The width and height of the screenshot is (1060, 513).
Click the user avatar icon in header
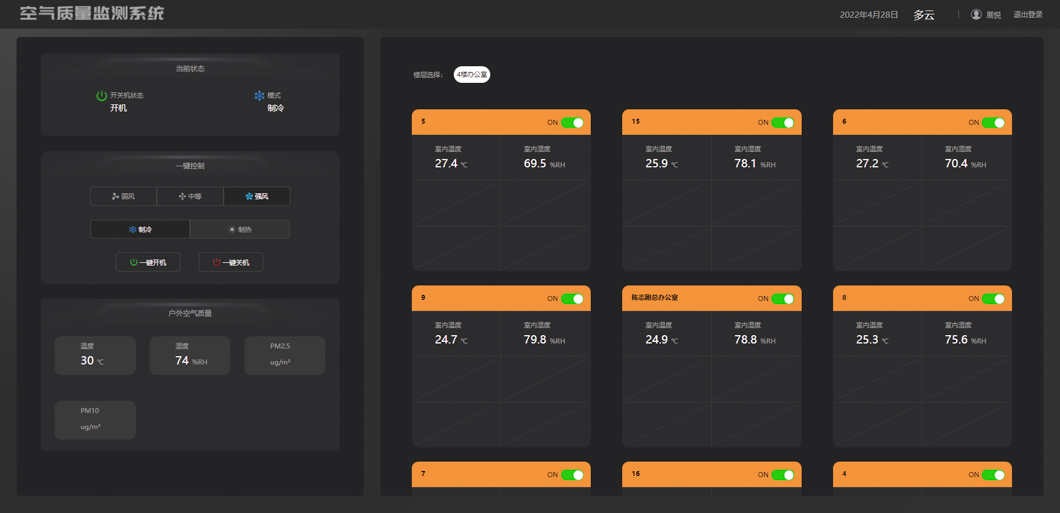tap(976, 15)
